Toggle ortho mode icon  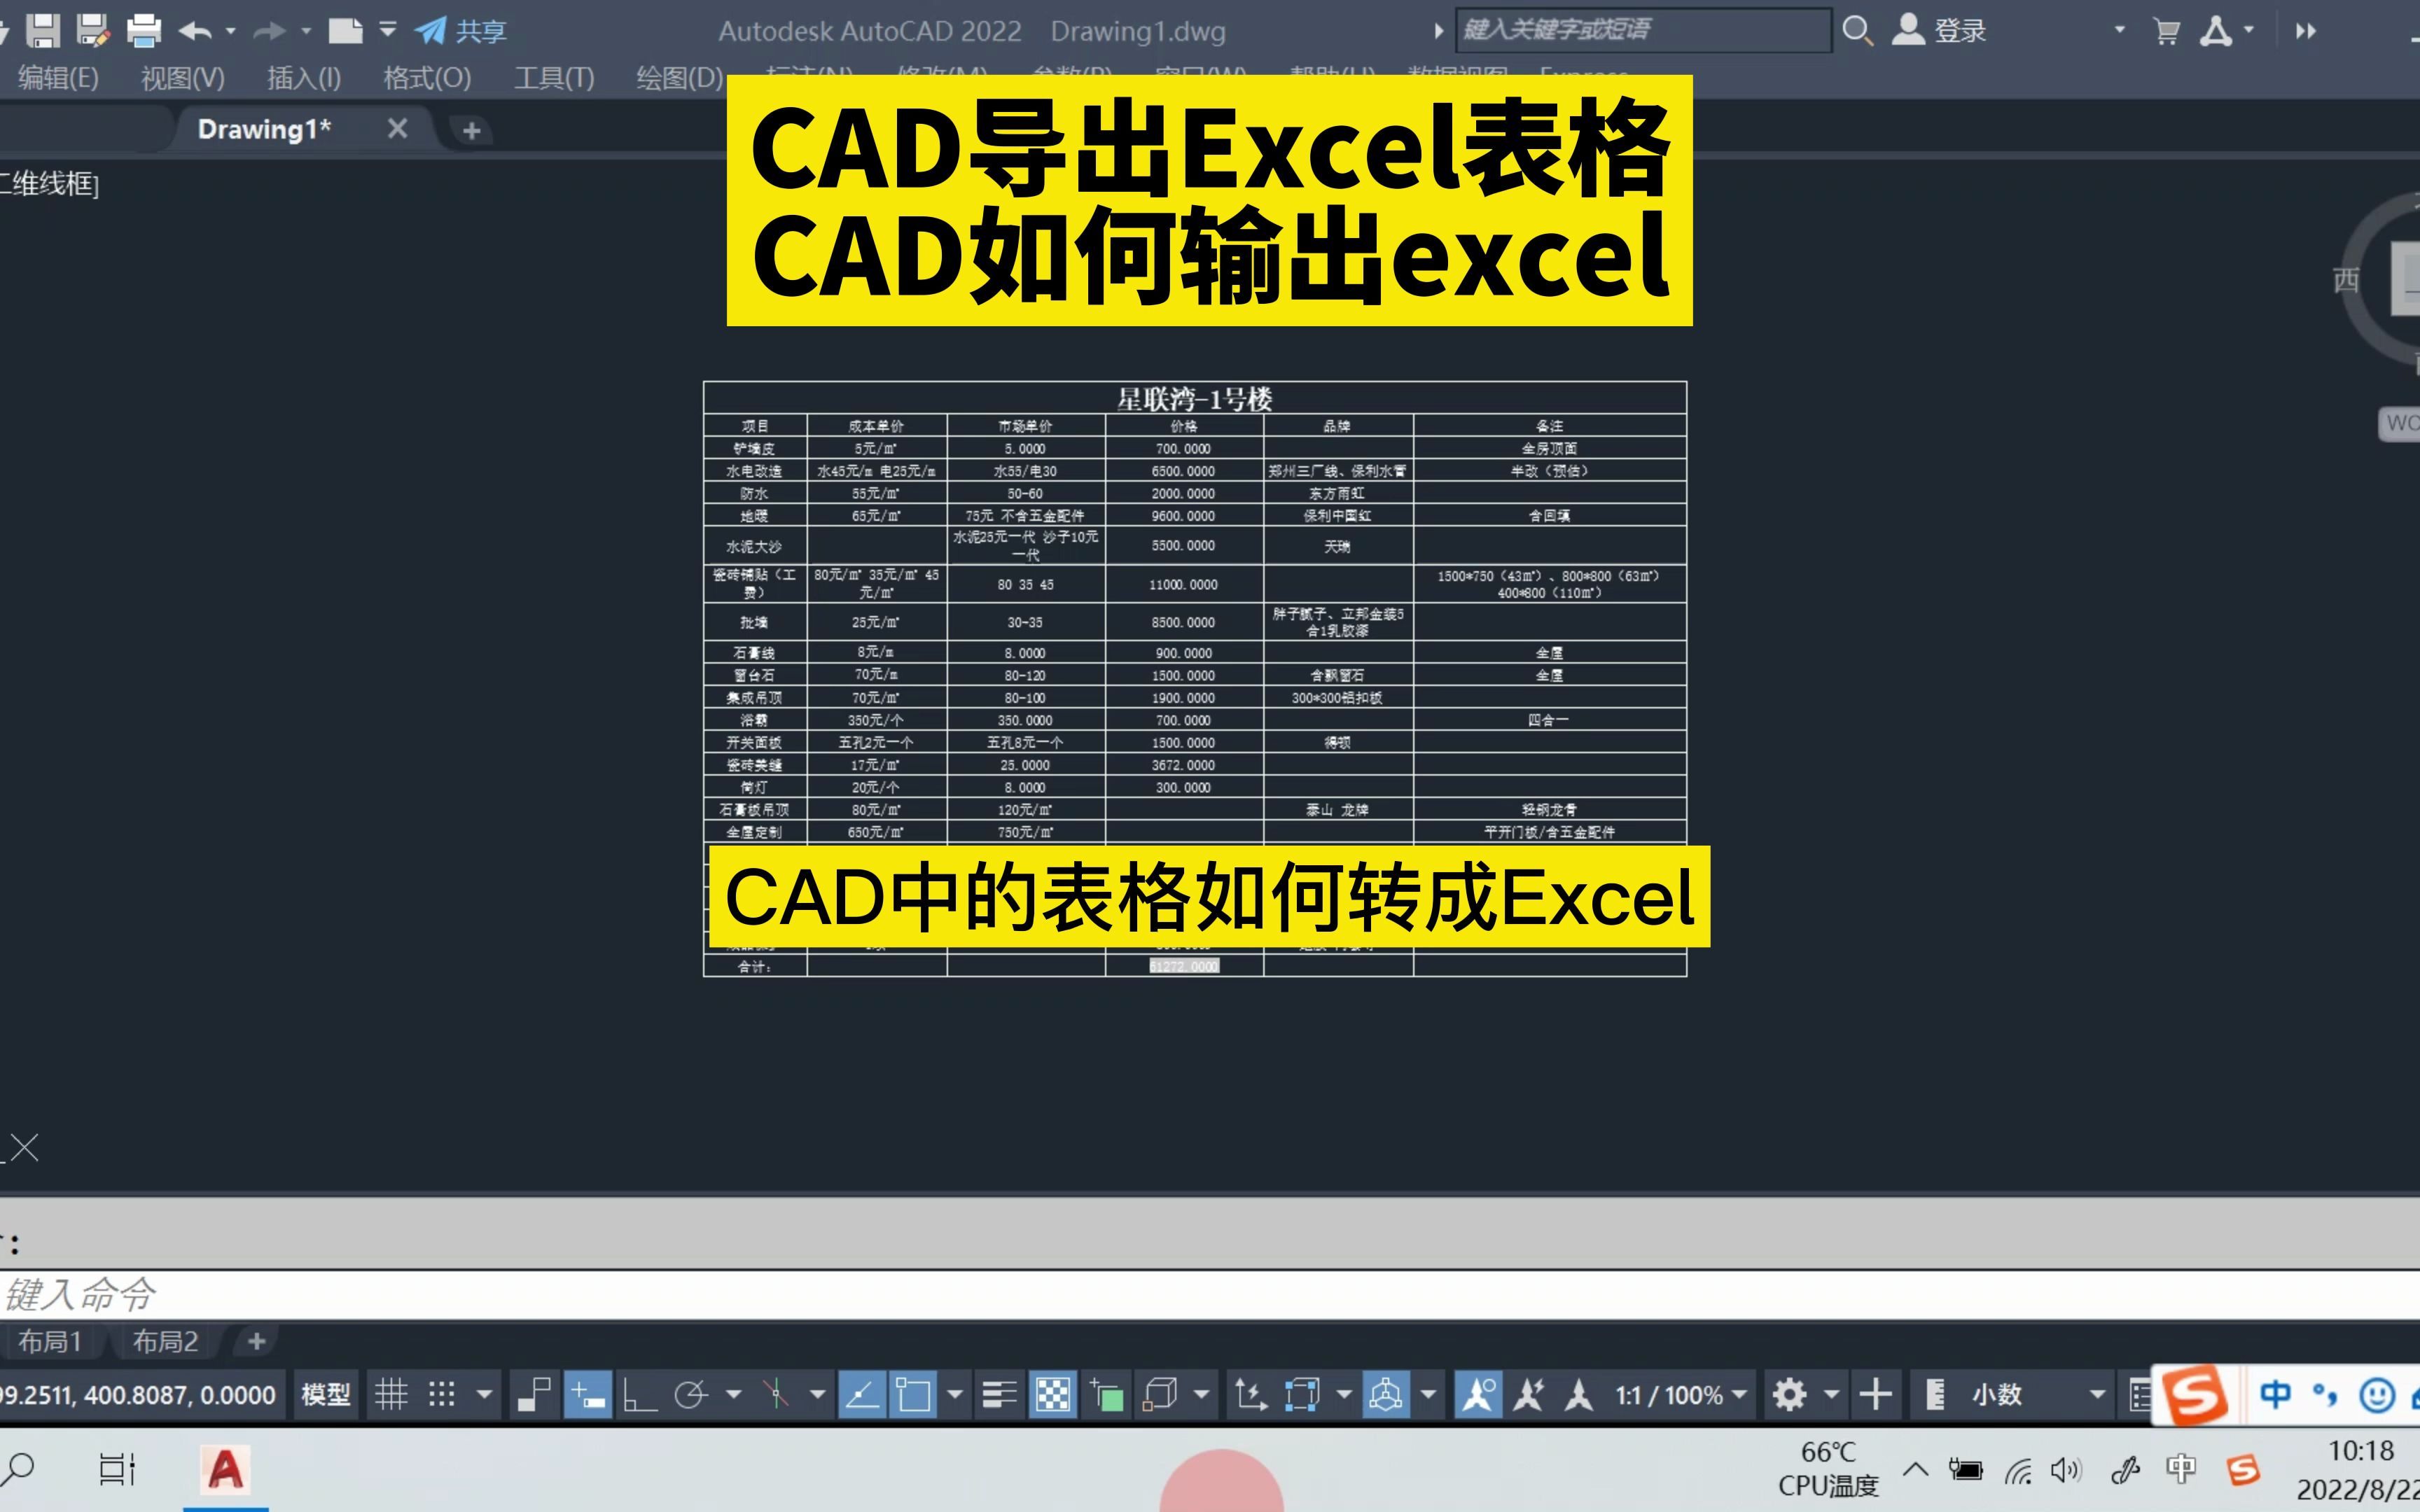[x=639, y=1394]
